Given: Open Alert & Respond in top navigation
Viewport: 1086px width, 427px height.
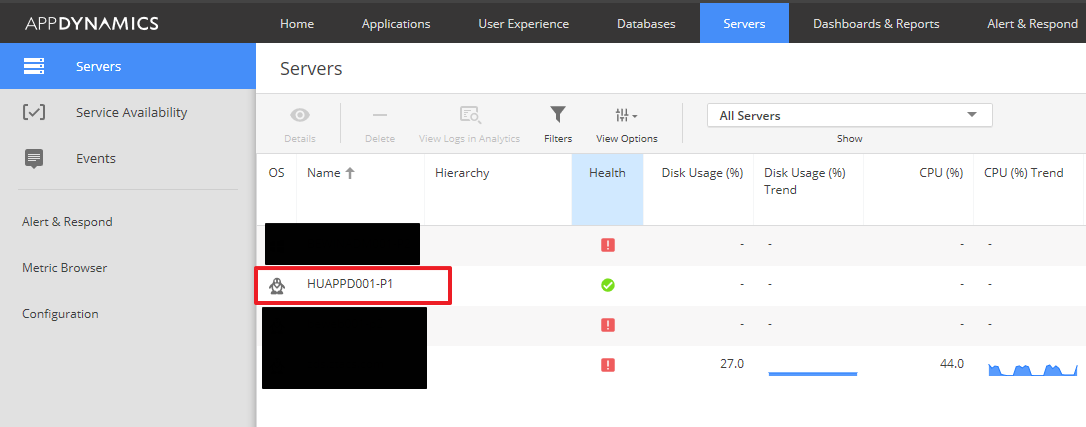Looking at the screenshot, I should pyautogui.click(x=1032, y=24).
